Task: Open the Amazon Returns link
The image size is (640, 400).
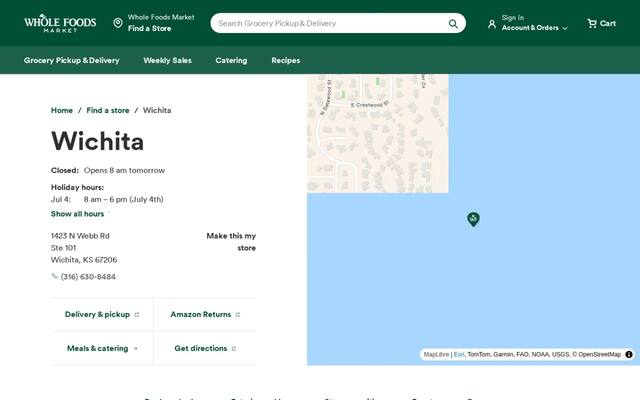Action: pos(205,314)
